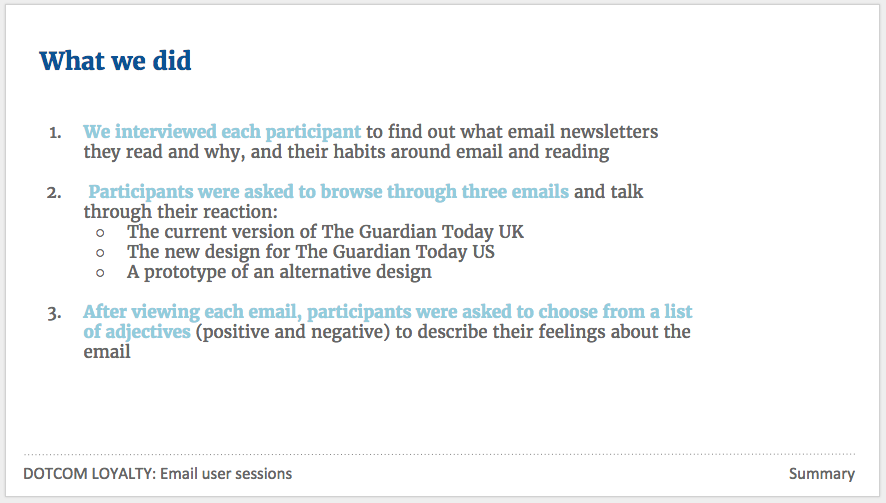The width and height of the screenshot is (886, 503).
Task: Click the 'of adjectives' highlighted text
Action: pyautogui.click(x=137, y=332)
